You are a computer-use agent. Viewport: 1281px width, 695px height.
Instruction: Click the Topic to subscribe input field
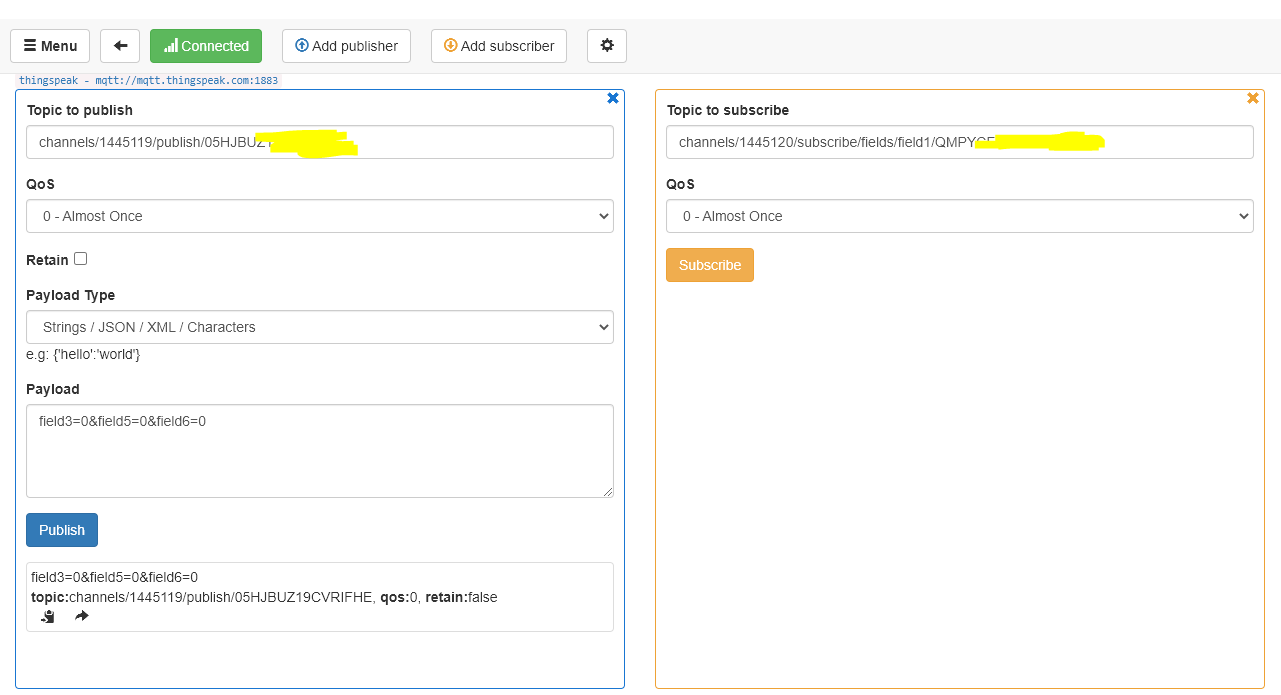click(959, 142)
